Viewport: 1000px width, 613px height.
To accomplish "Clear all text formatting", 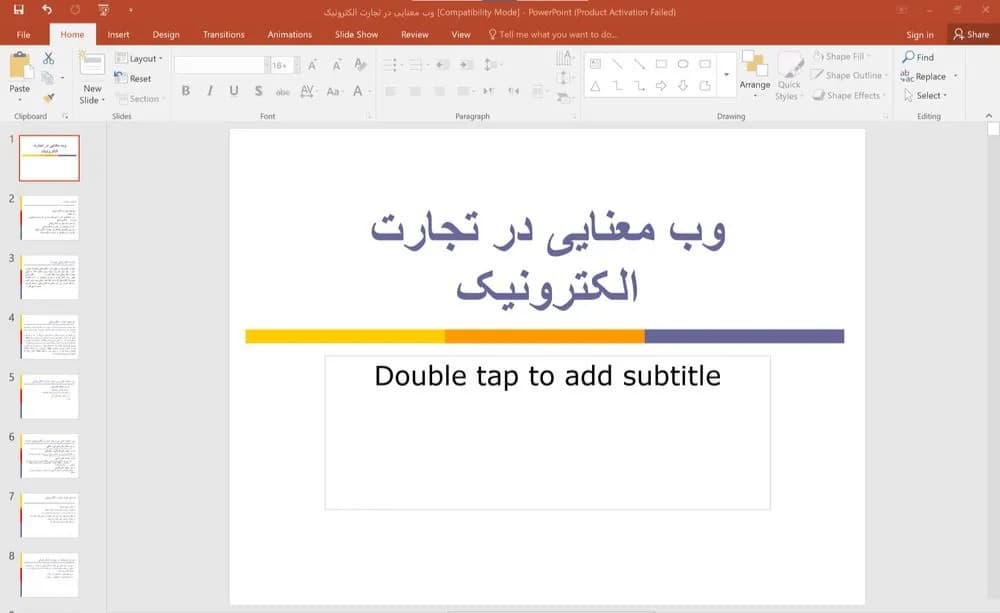I will [x=360, y=65].
